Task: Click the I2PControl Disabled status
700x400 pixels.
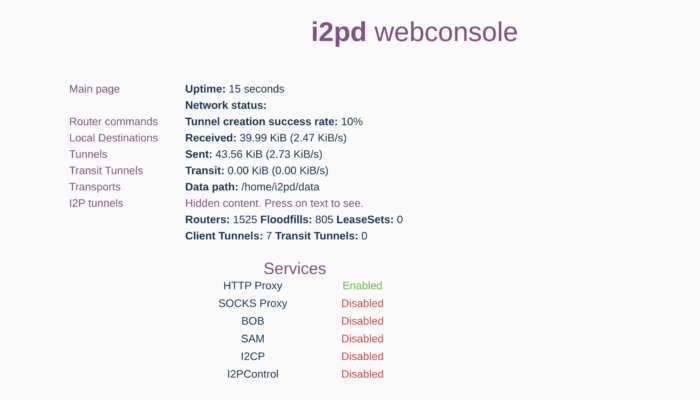Action: tap(362, 374)
